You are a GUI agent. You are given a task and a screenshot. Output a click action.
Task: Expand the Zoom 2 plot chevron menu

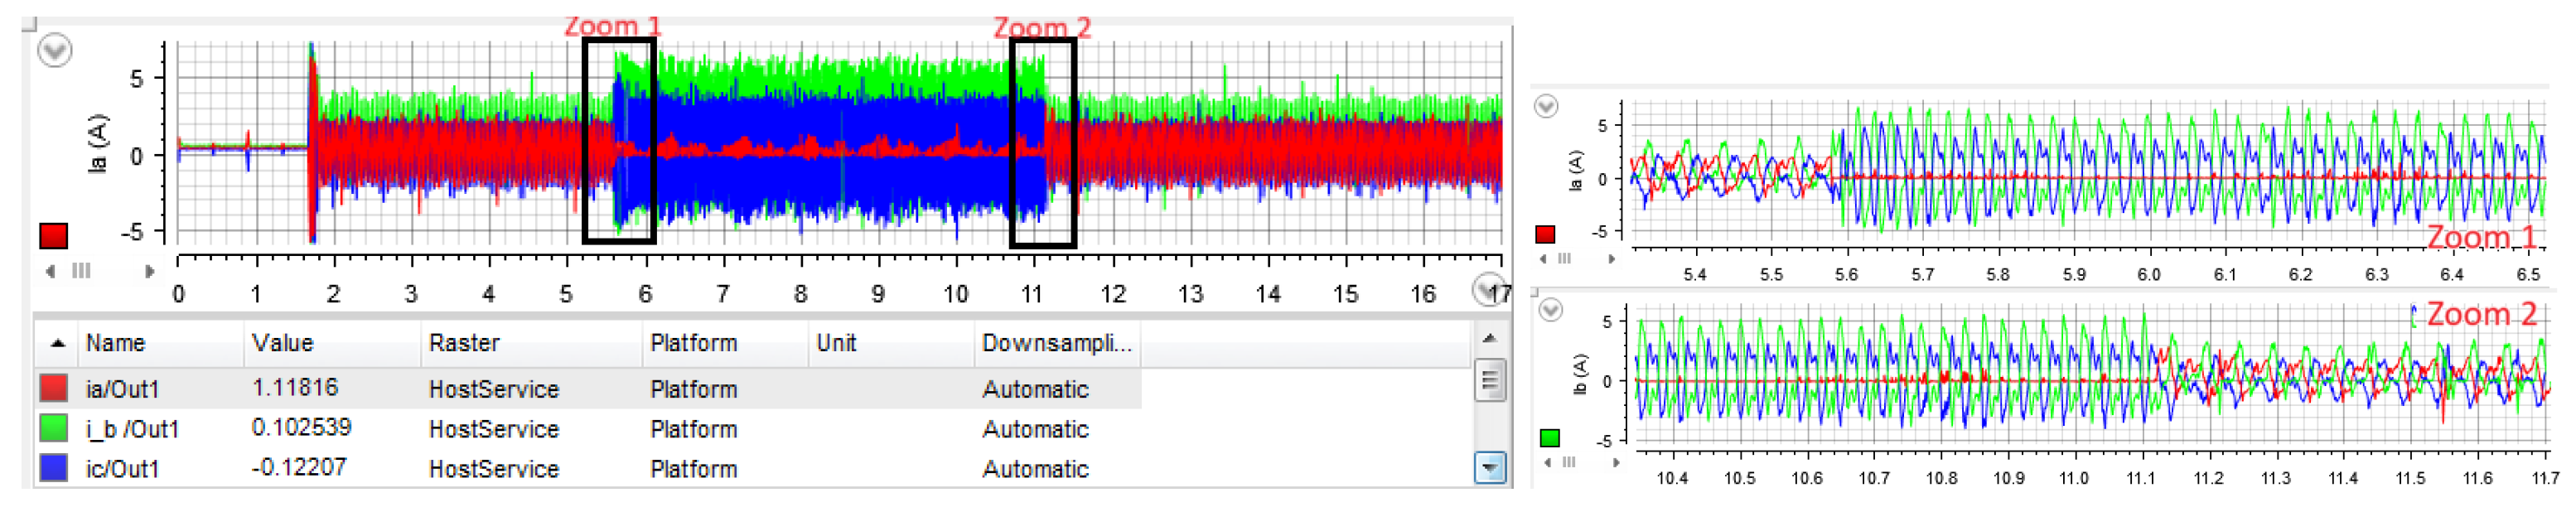(x=1550, y=311)
